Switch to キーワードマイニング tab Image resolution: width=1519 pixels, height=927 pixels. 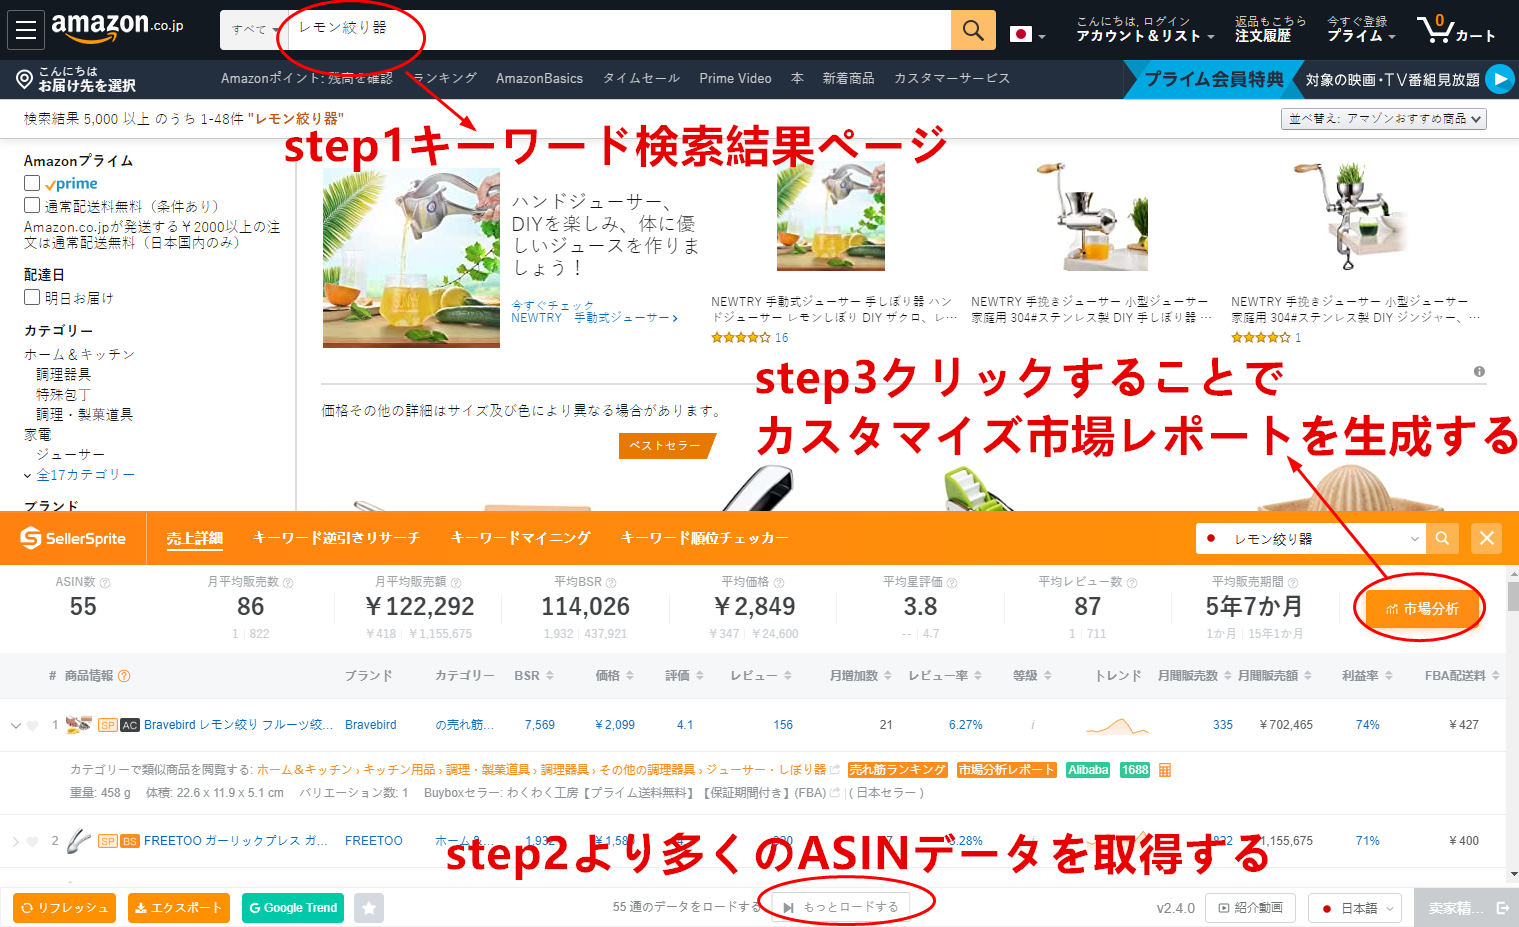tap(520, 538)
